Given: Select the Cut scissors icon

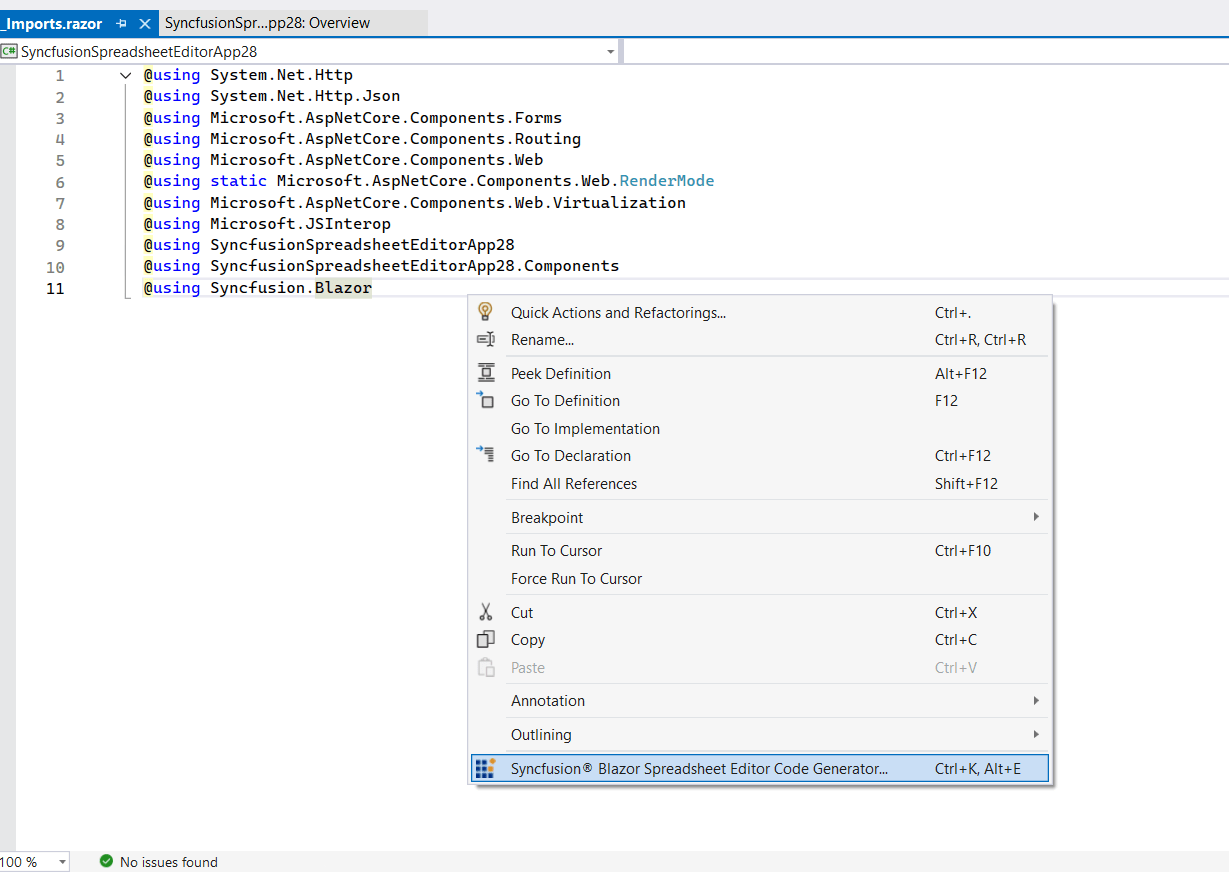Looking at the screenshot, I should click(x=486, y=611).
